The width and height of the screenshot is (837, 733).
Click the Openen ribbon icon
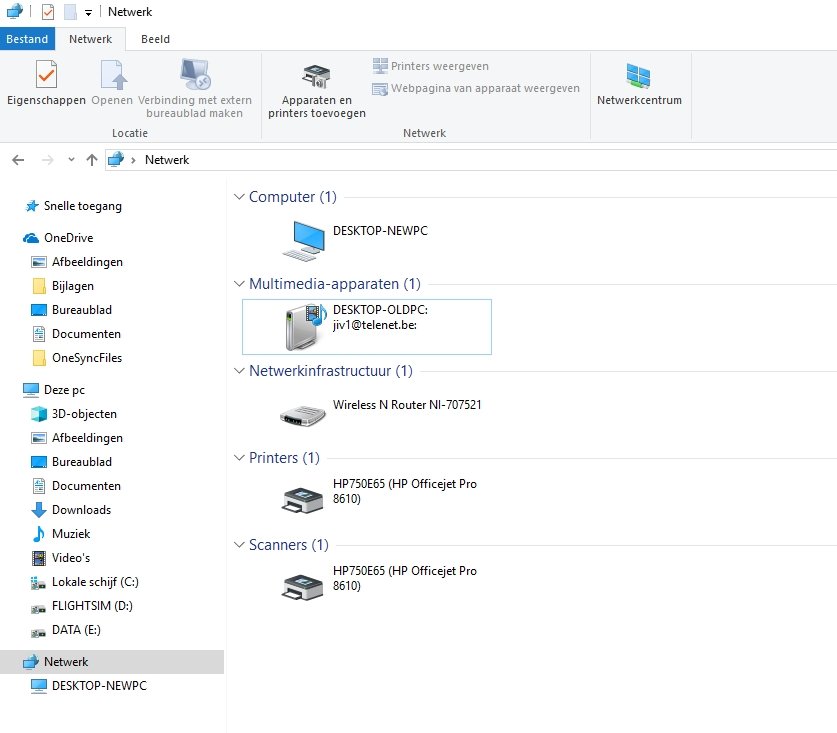(x=113, y=75)
